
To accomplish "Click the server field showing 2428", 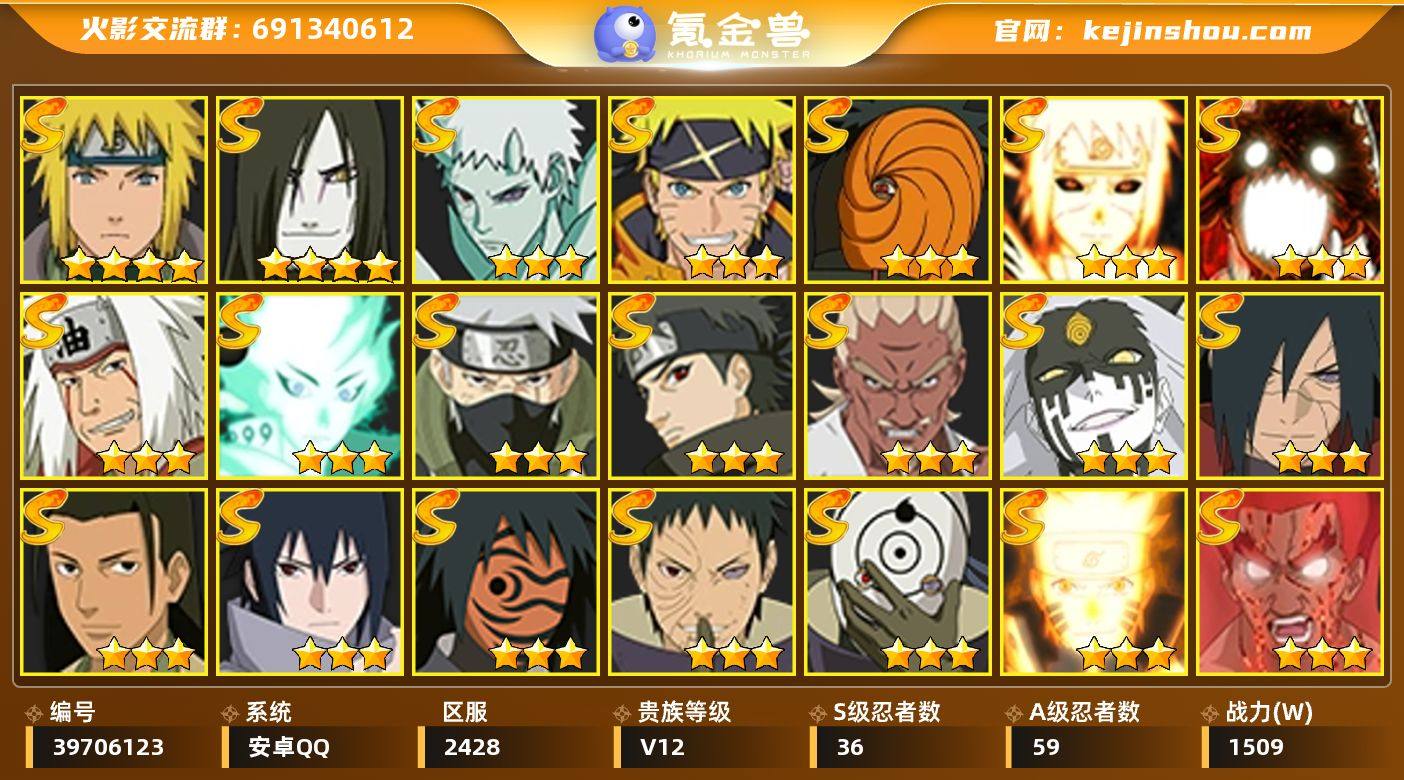I will 510,747.
